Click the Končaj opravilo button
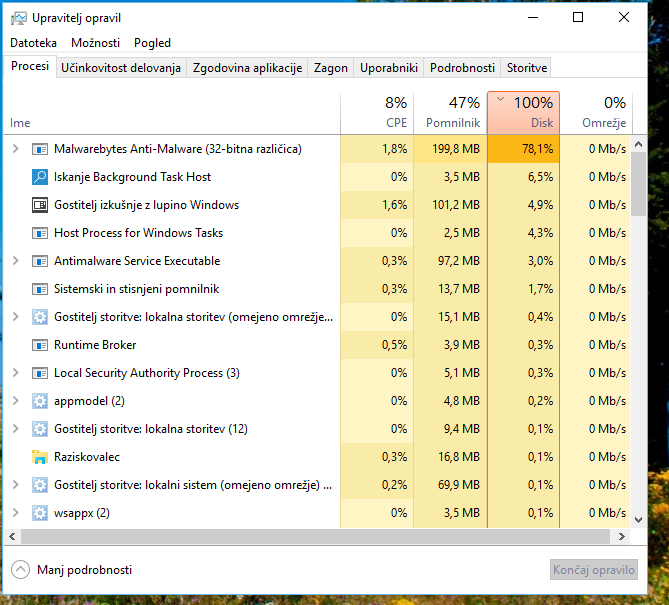This screenshot has width=669, height=605. tap(594, 570)
